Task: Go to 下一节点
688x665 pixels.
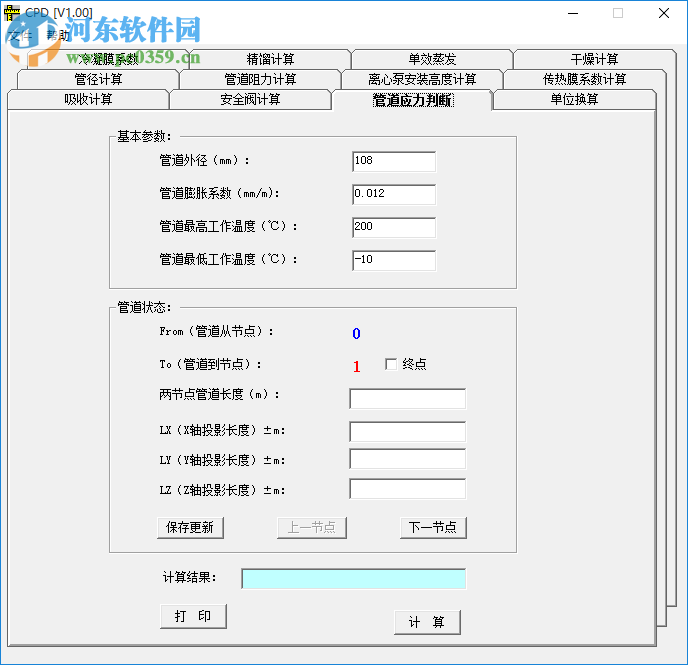Action: click(433, 527)
